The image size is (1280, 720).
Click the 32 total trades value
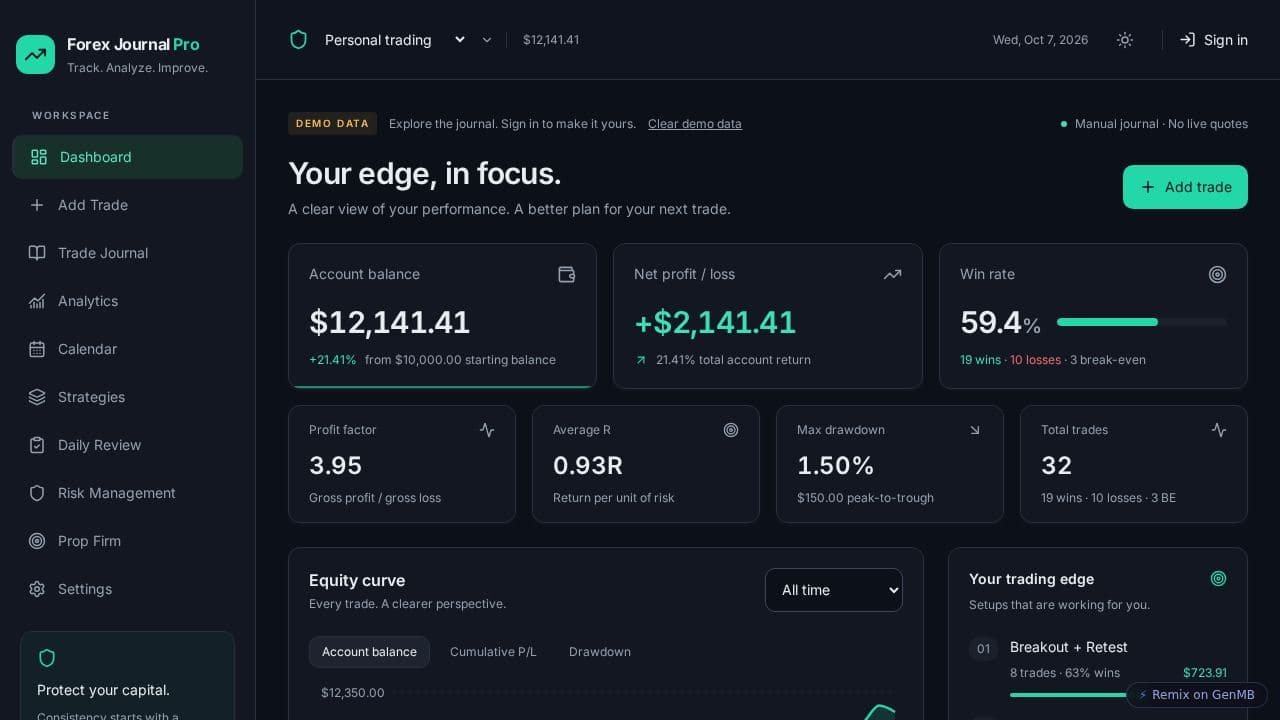(1056, 465)
